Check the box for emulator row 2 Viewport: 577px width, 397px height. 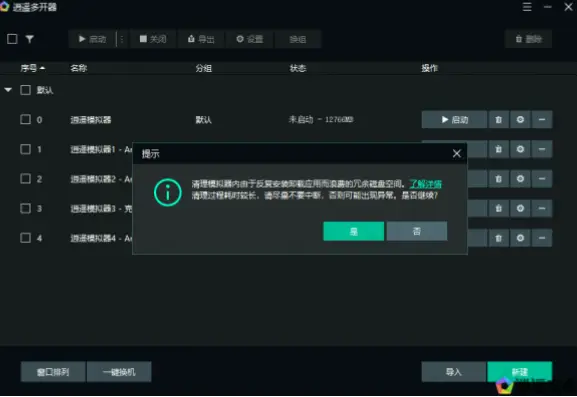[x=25, y=178]
